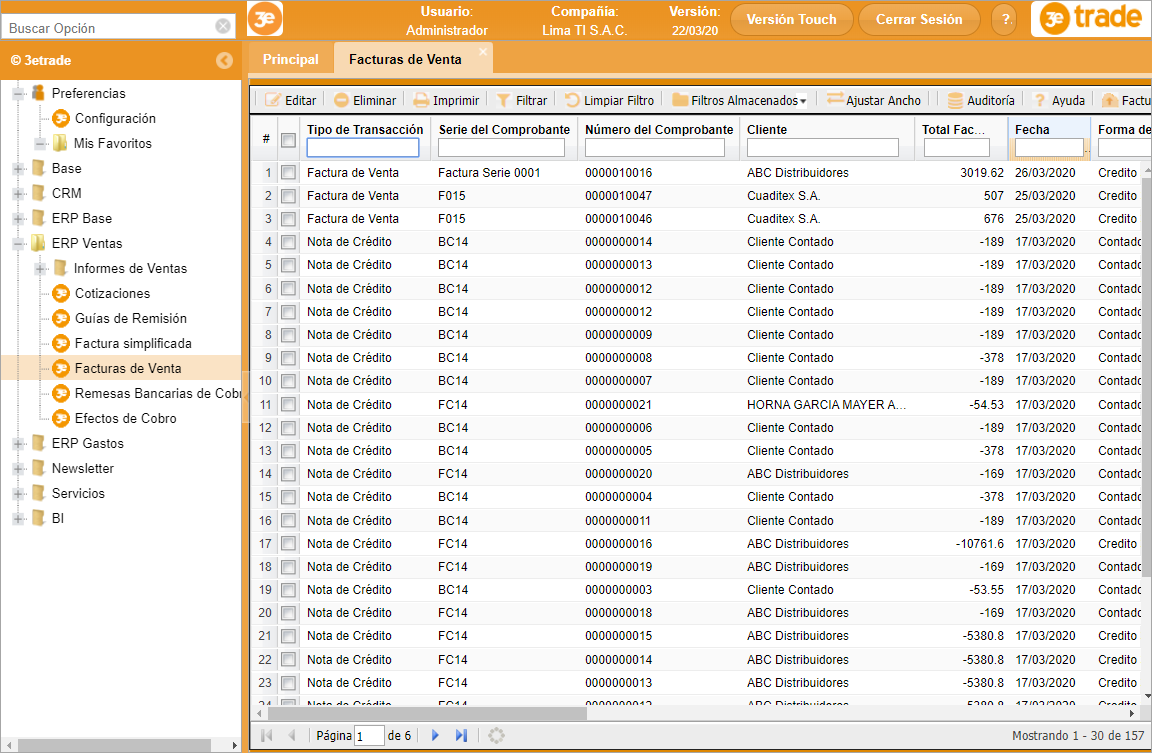Go to the next page of results

(x=435, y=735)
